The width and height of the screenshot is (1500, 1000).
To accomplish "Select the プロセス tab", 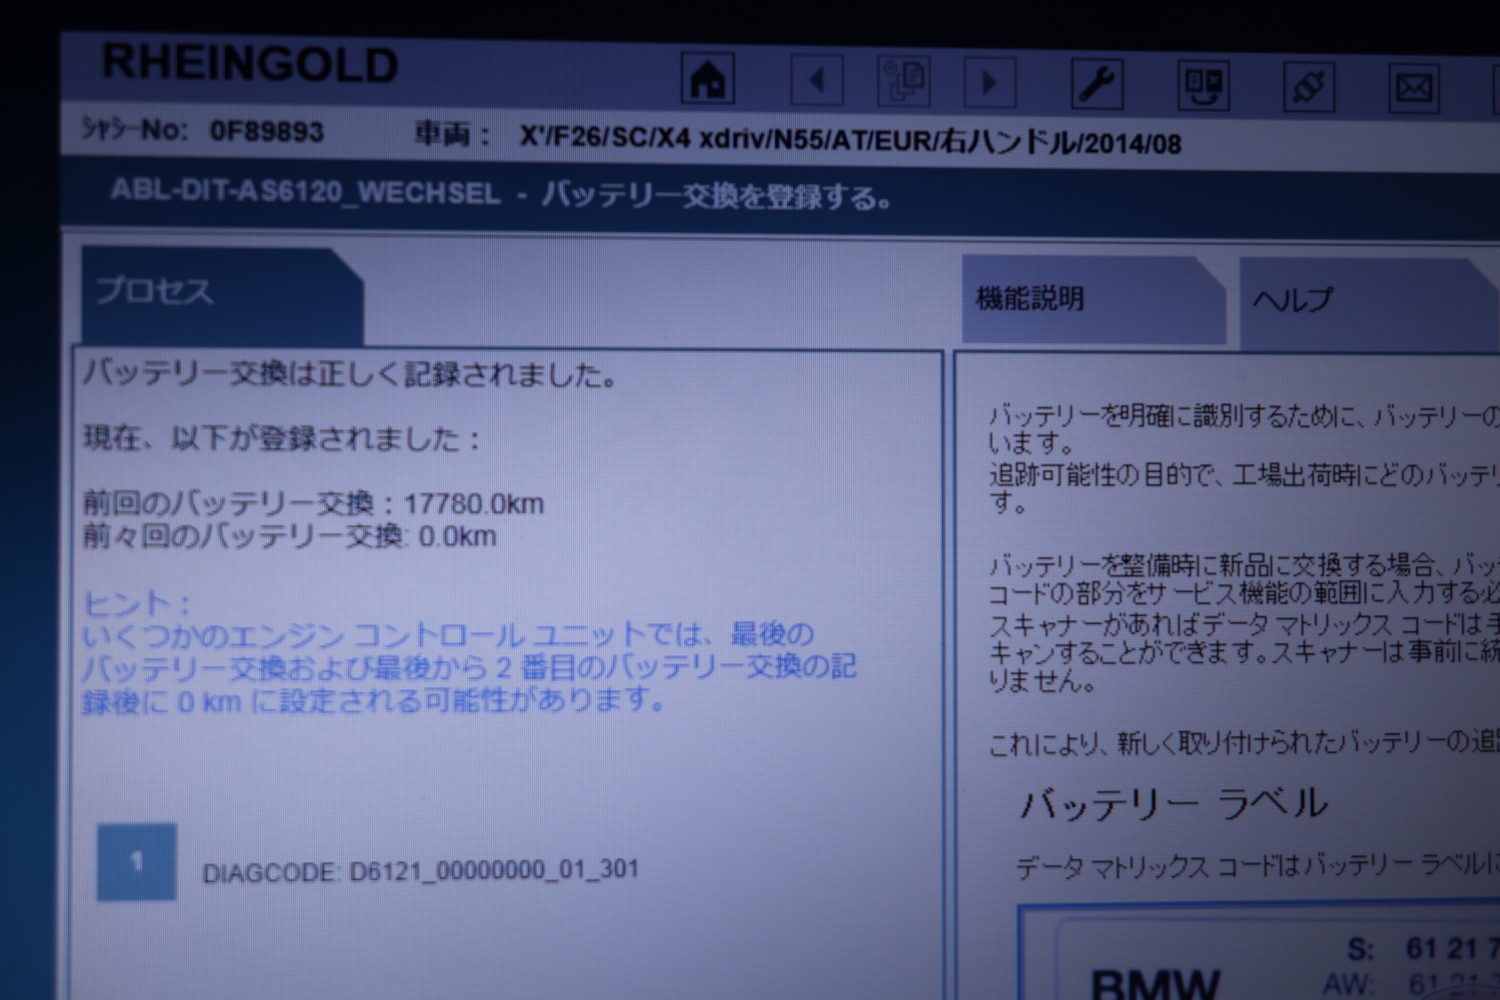I will click(221, 295).
